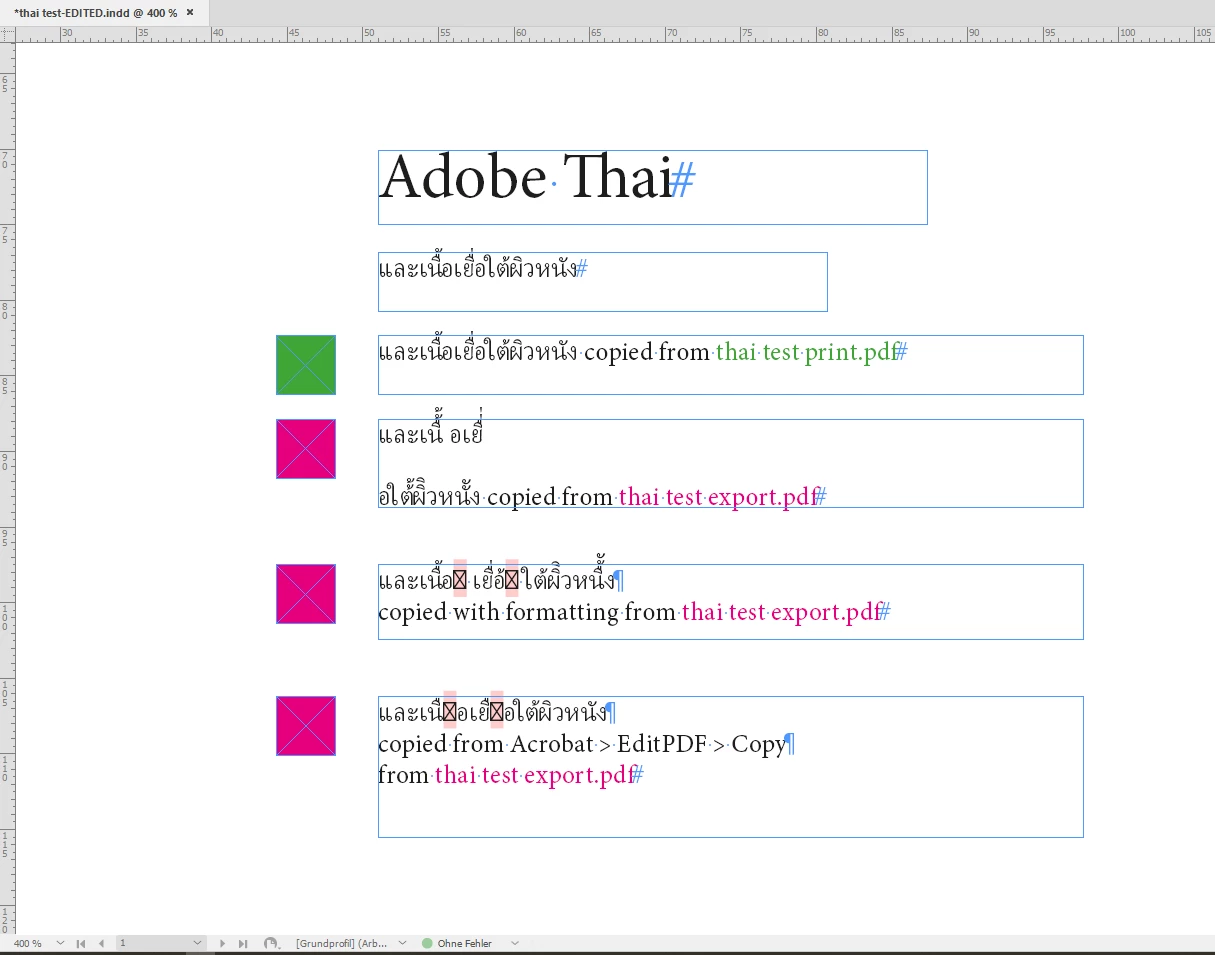The width and height of the screenshot is (1215, 955).
Task: Click the first missing-glyph box in the Acrobat frame
Action: pyautogui.click(x=450, y=712)
